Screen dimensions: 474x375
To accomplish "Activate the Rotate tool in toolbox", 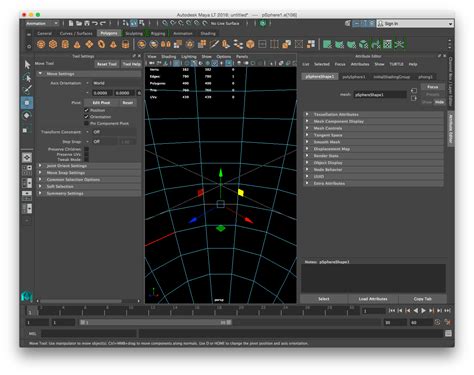I will coord(27,116).
